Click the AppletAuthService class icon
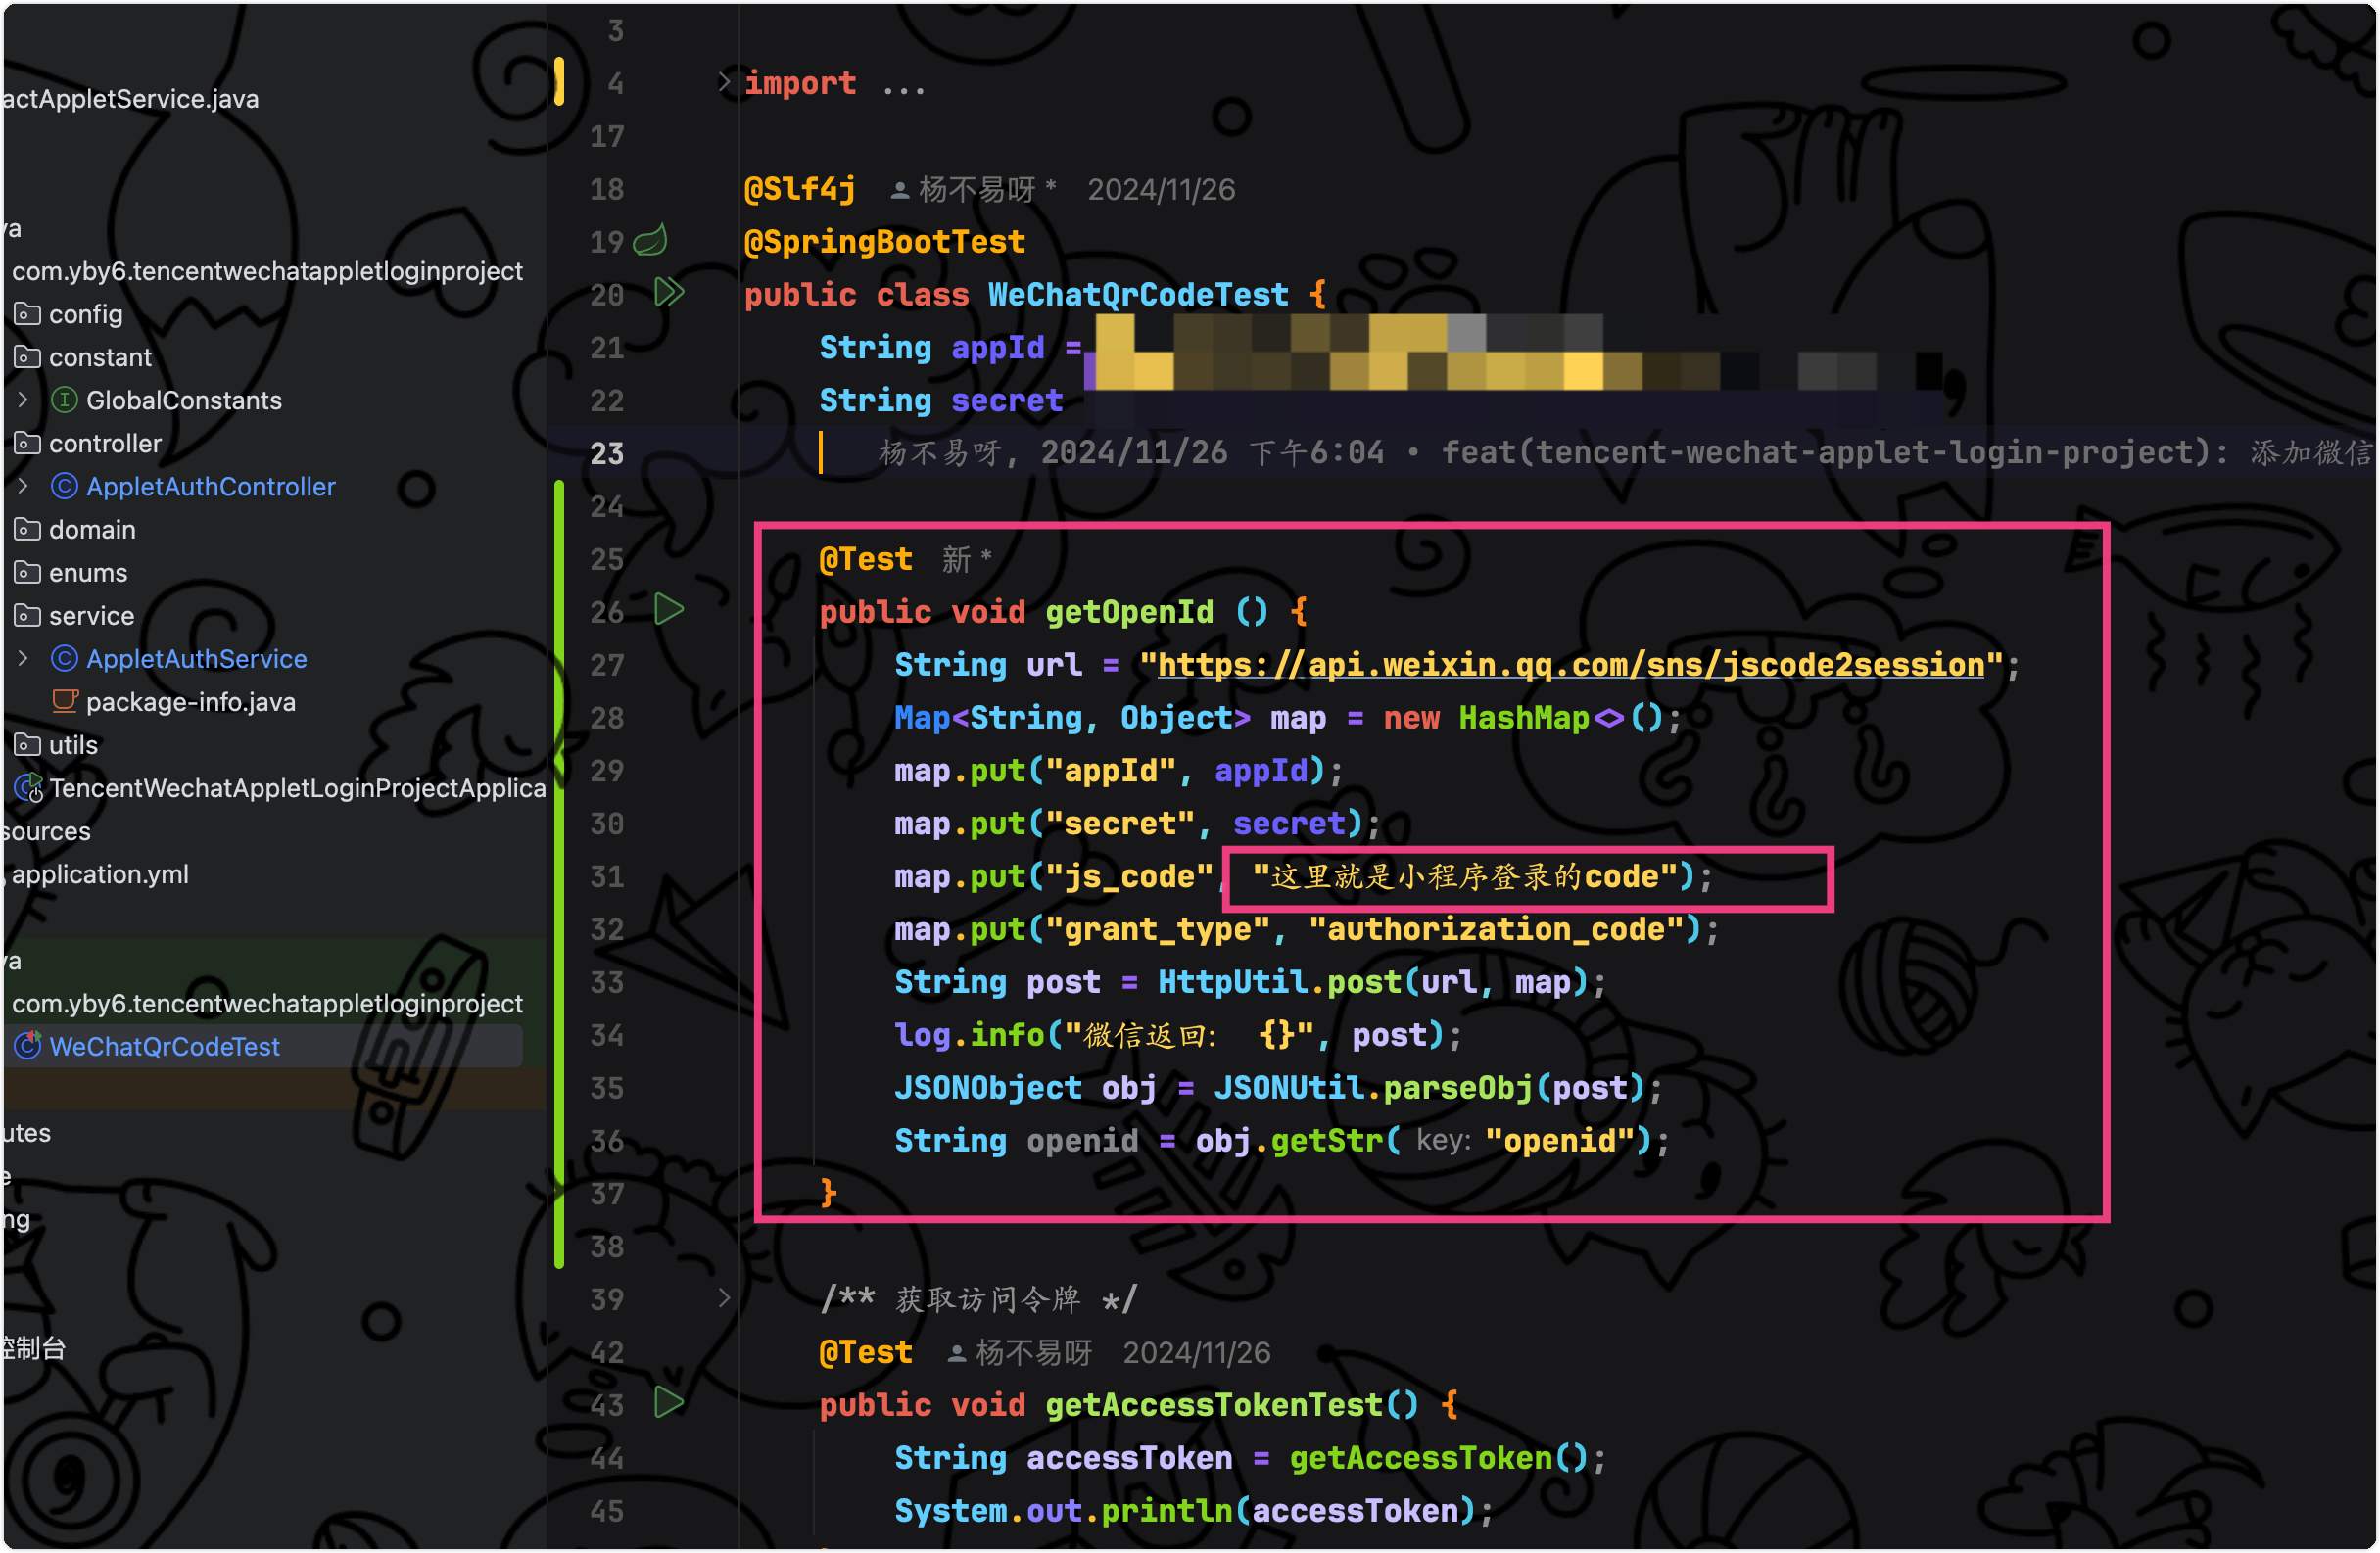The image size is (2380, 1553). (65, 659)
